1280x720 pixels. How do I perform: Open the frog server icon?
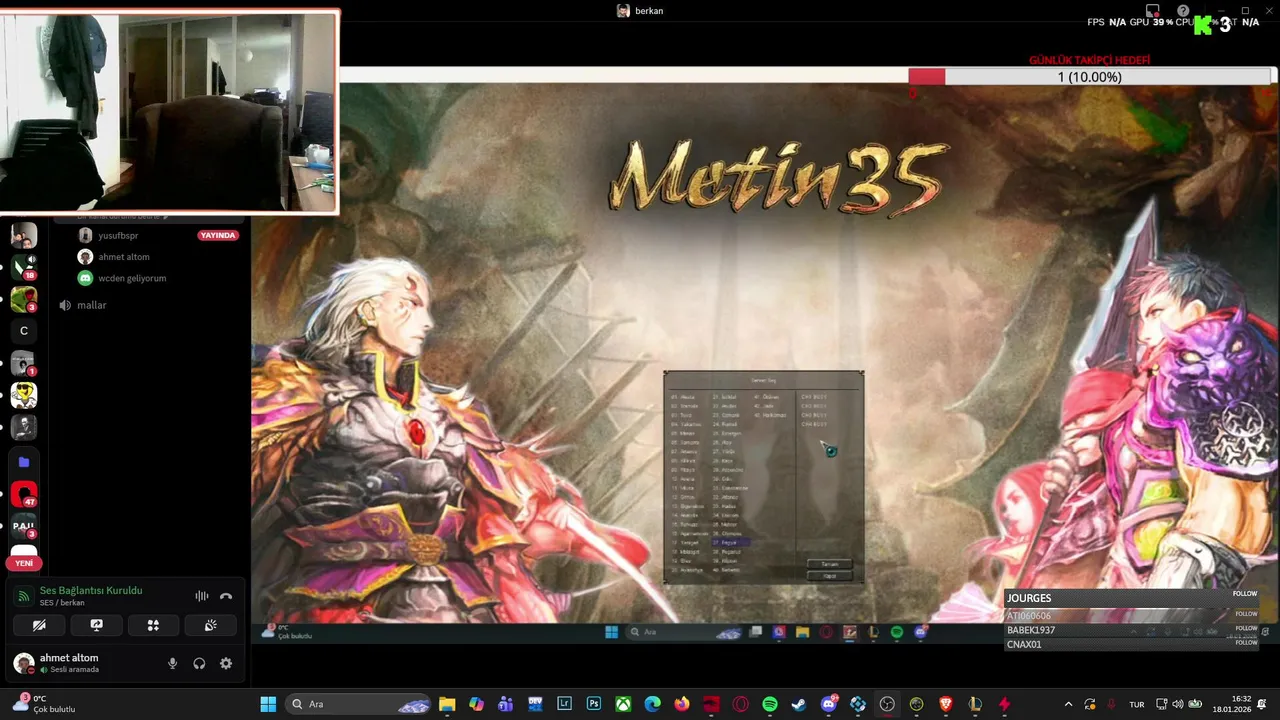[x=24, y=299]
